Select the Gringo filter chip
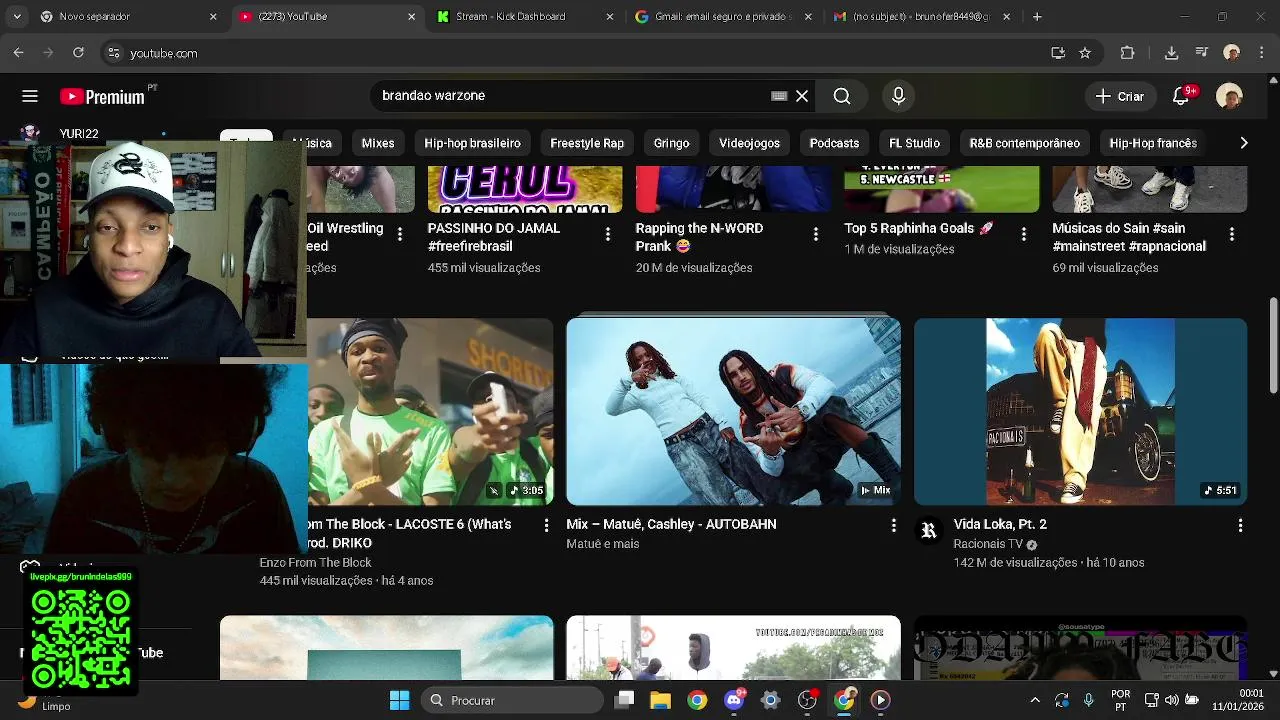Image resolution: width=1280 pixels, height=720 pixels. pyautogui.click(x=671, y=143)
